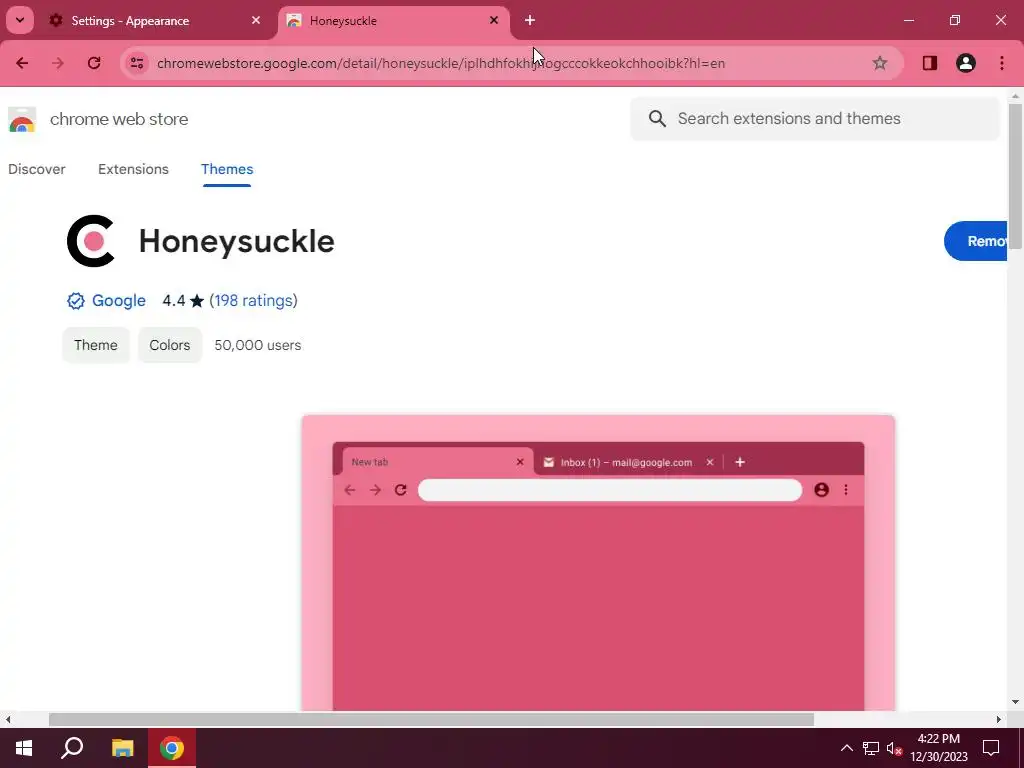The height and width of the screenshot is (768, 1024).
Task: Reload the current page
Action: click(94, 63)
